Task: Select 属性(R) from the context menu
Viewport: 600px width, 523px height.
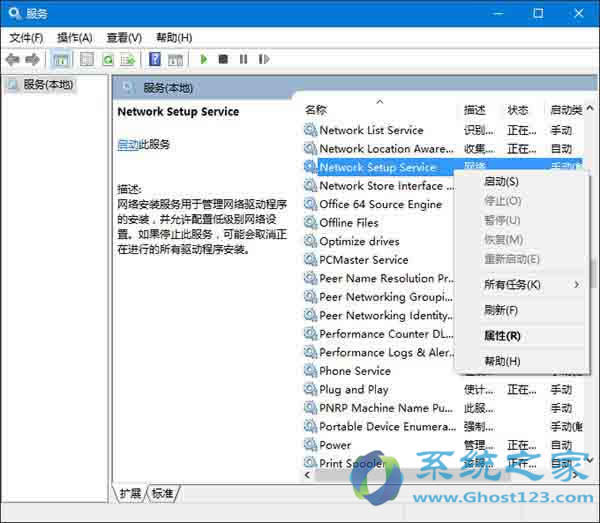Action: click(502, 336)
